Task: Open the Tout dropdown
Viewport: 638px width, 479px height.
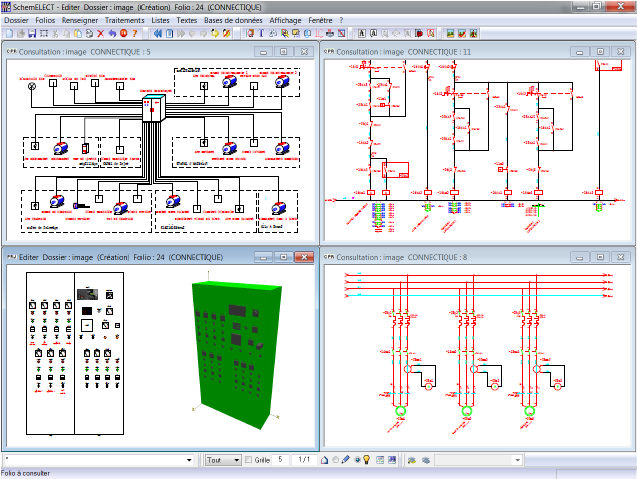Action: point(223,460)
